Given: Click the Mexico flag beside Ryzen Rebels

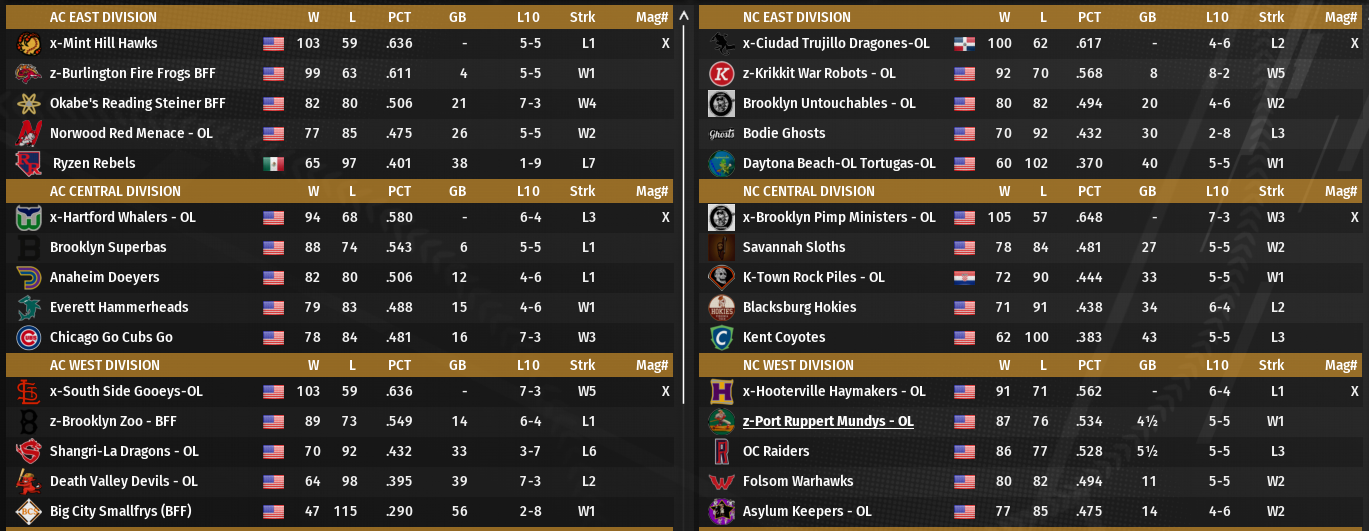Looking at the screenshot, I should tap(273, 164).
